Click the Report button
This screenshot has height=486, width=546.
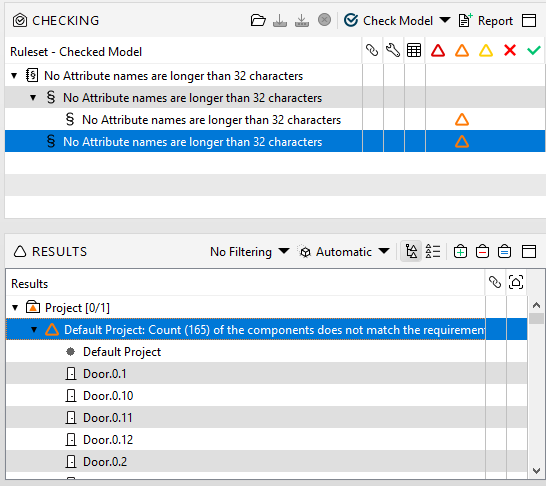pos(486,21)
